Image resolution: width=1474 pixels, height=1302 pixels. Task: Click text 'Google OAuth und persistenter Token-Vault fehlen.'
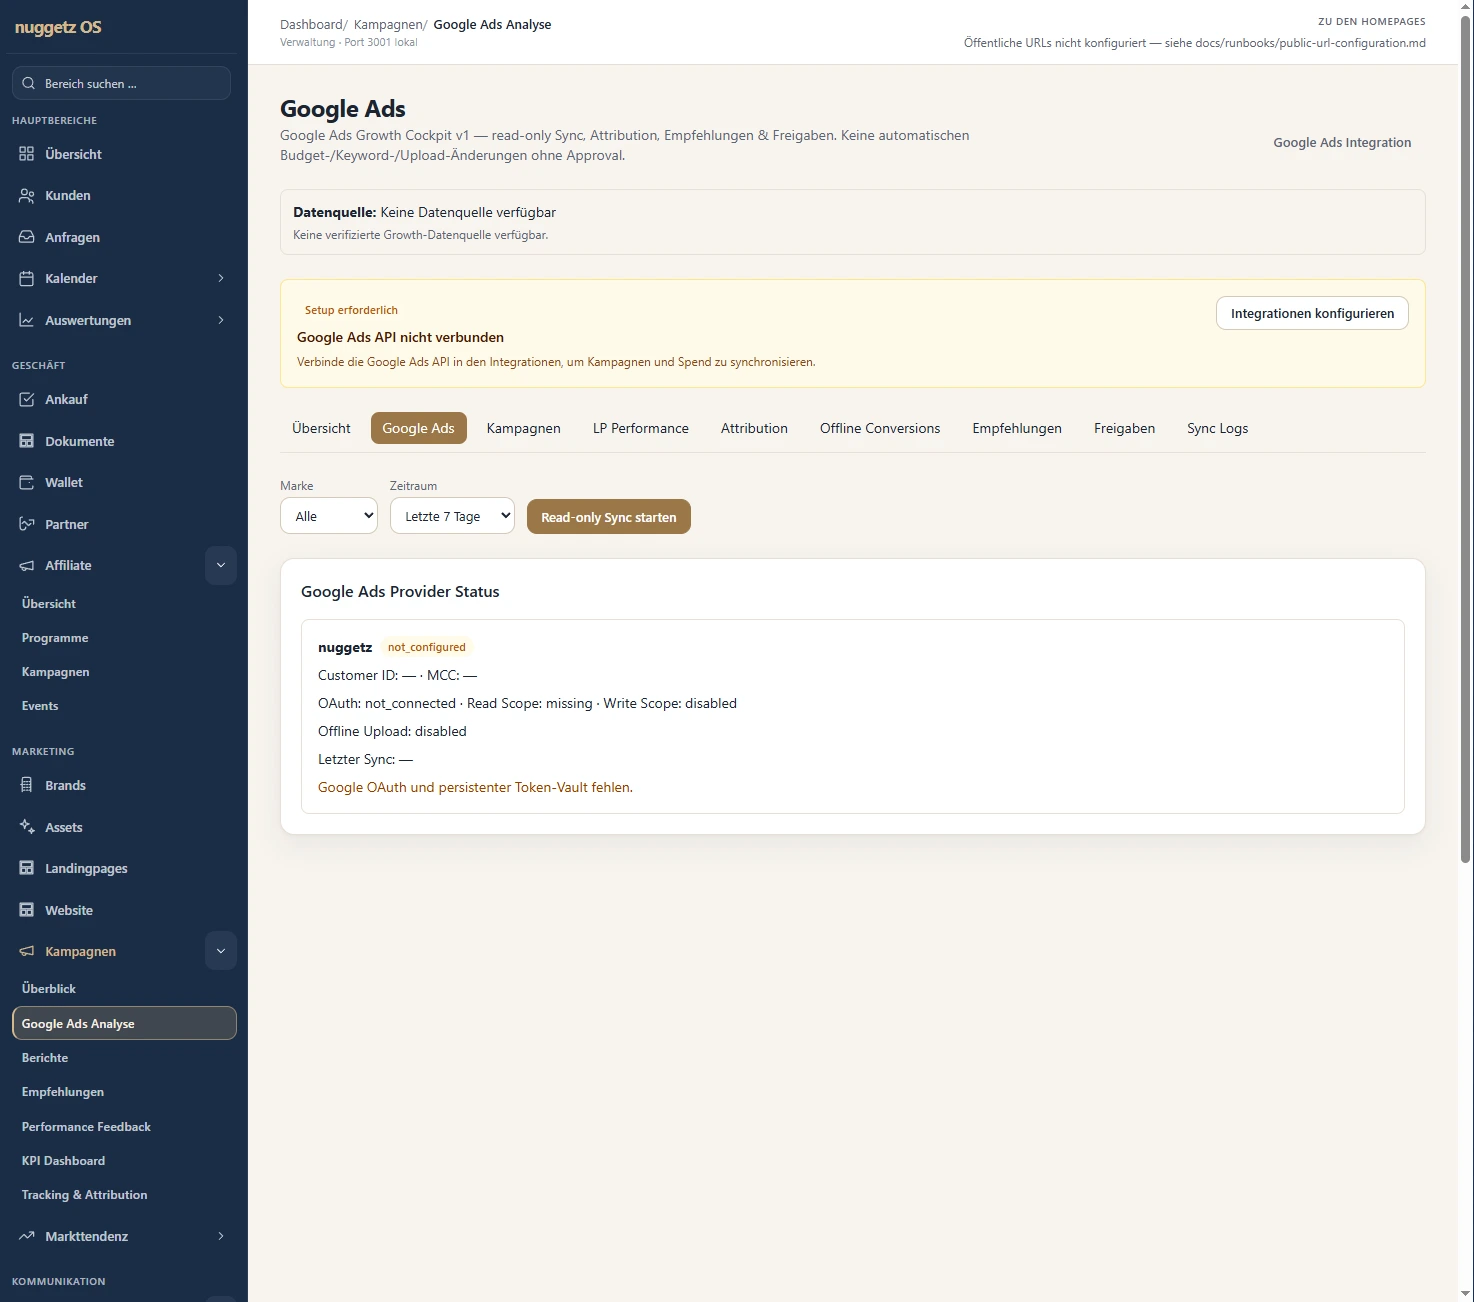(x=475, y=787)
